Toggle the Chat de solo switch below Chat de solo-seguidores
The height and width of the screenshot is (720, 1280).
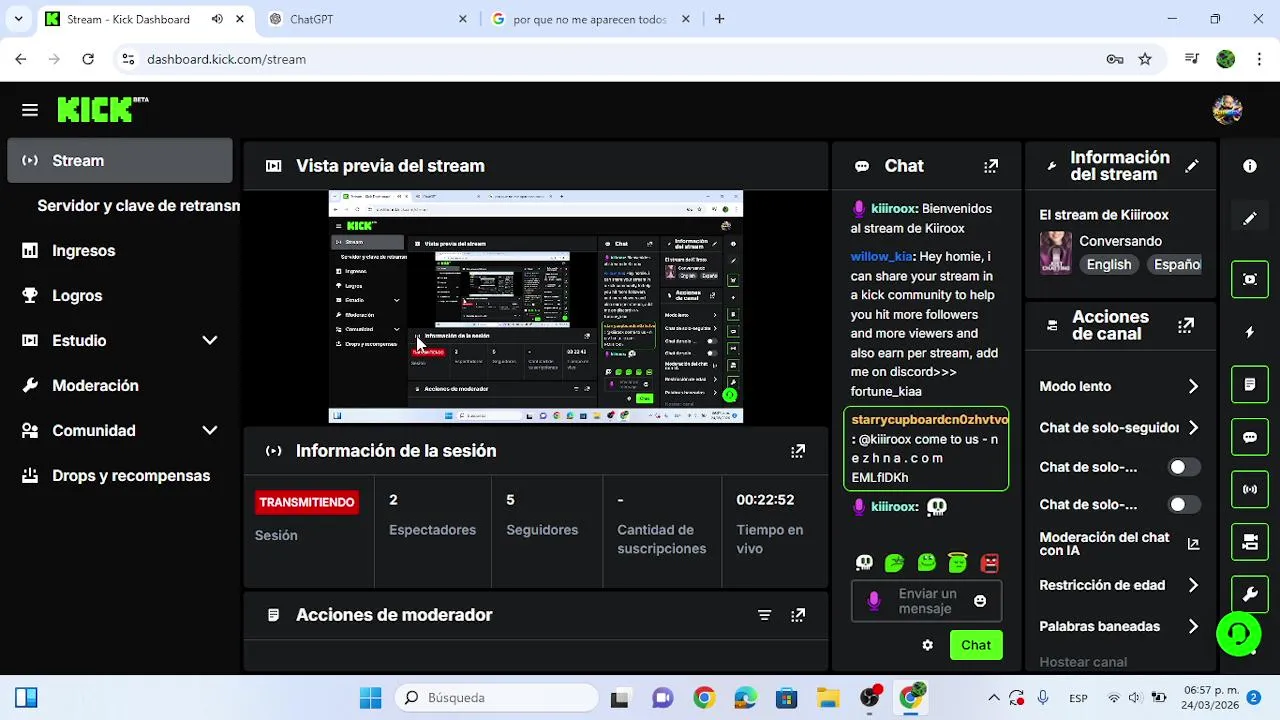(x=1184, y=467)
